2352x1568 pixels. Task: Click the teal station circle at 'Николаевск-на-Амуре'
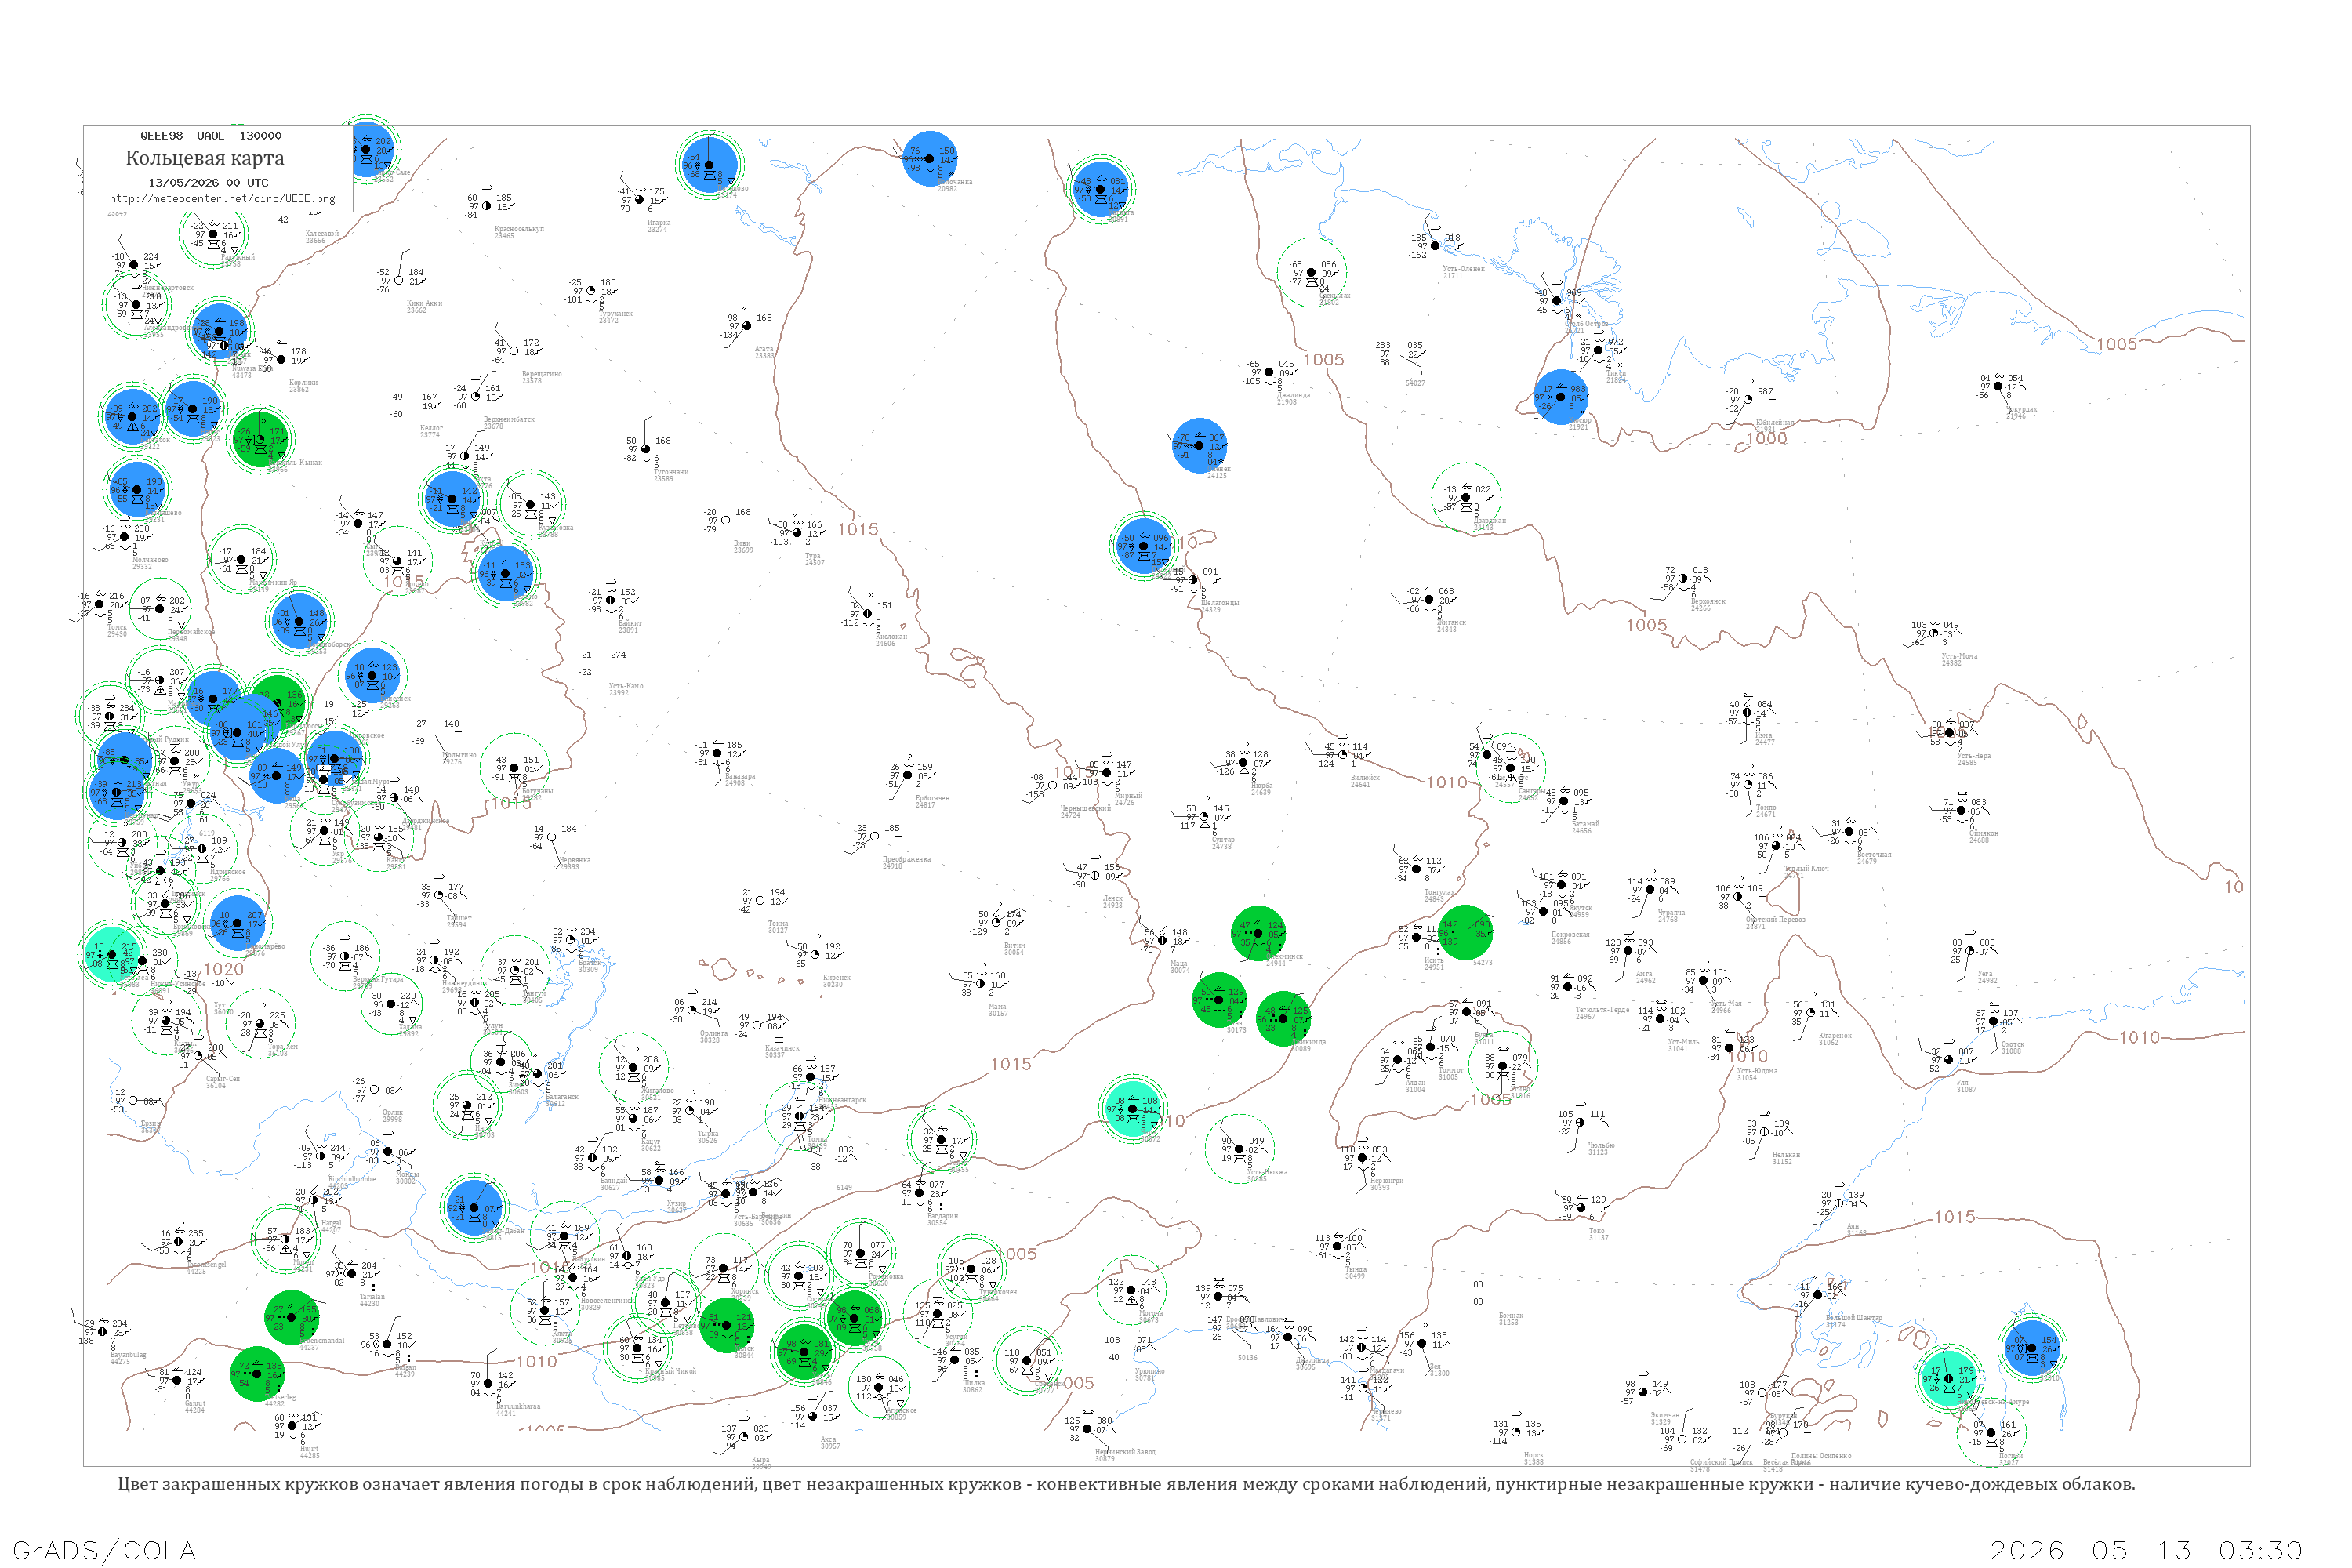click(1948, 1379)
